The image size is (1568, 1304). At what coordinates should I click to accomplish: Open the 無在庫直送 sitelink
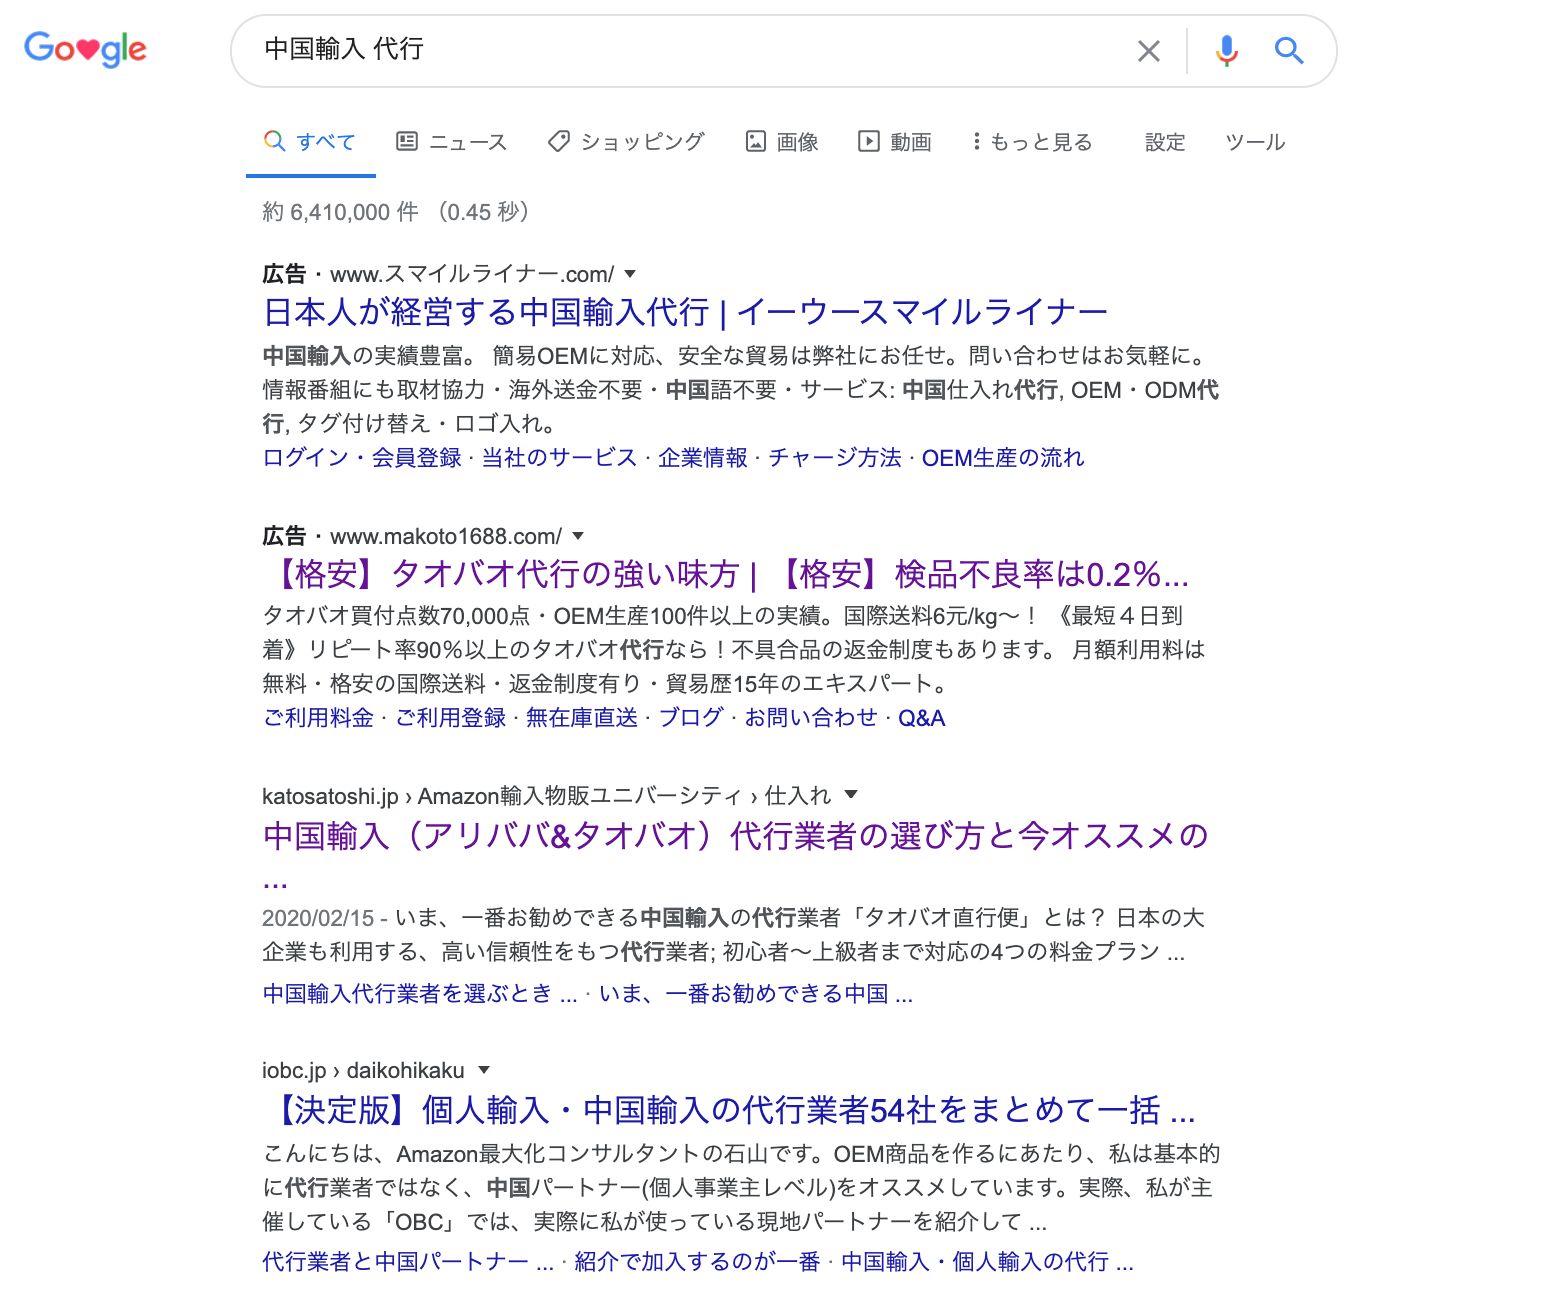(x=582, y=718)
